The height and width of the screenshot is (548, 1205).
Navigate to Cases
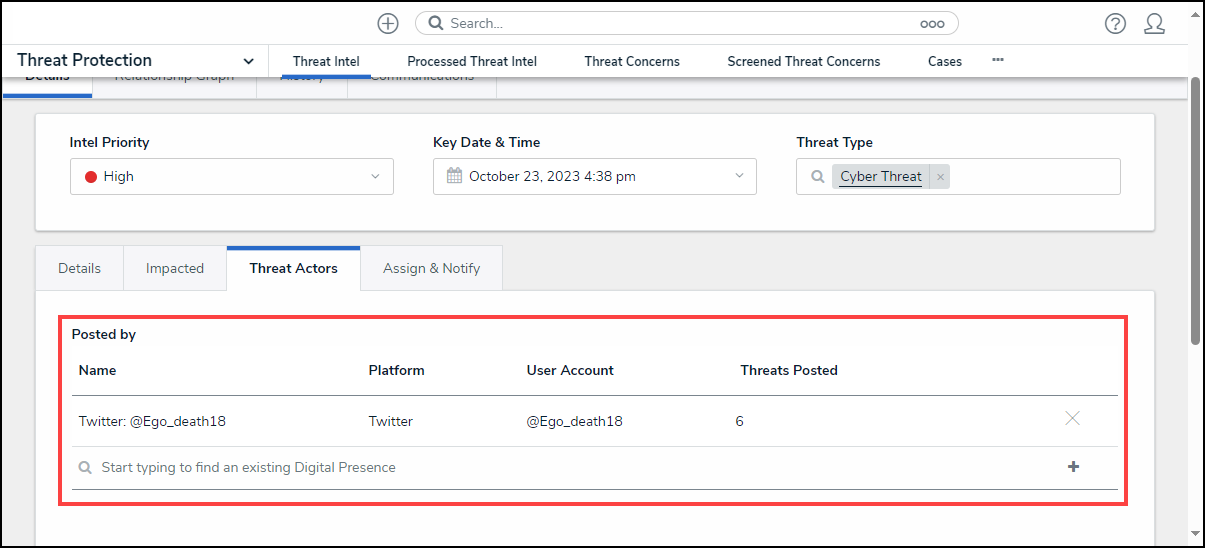point(944,61)
